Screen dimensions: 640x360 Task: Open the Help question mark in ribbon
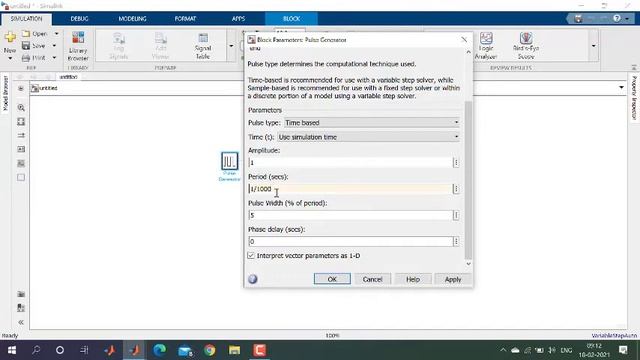pos(617,18)
